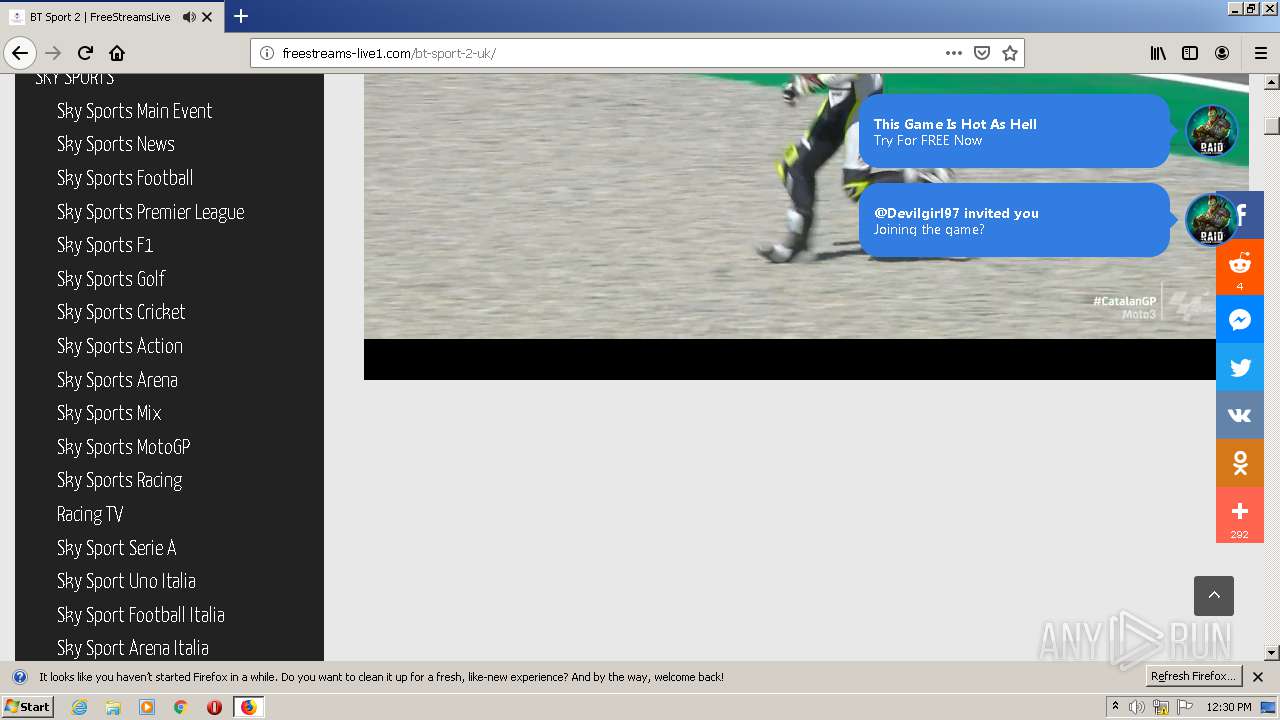
Task: Save page to Pocket
Action: pyautogui.click(x=982, y=53)
